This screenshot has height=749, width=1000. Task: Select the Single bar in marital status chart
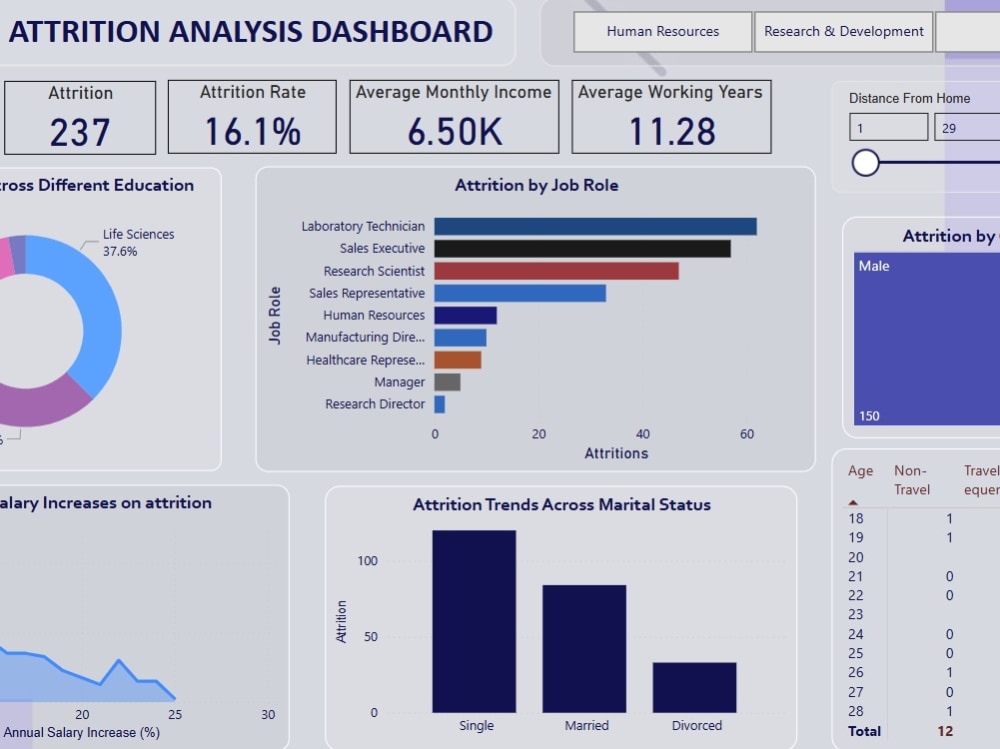[476, 620]
